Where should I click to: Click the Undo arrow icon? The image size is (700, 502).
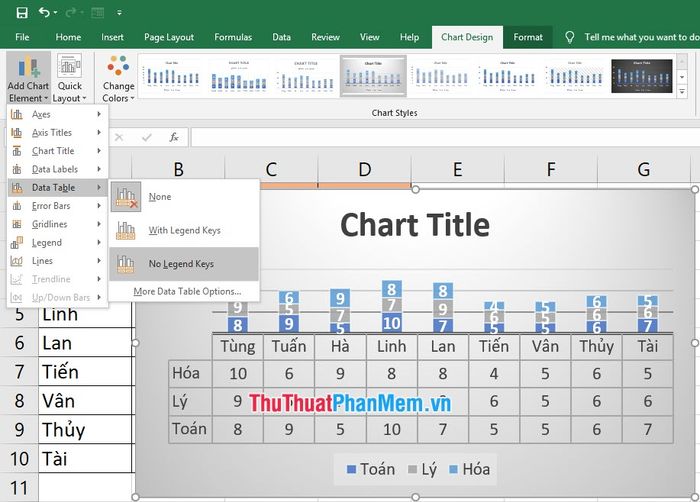(x=44, y=12)
